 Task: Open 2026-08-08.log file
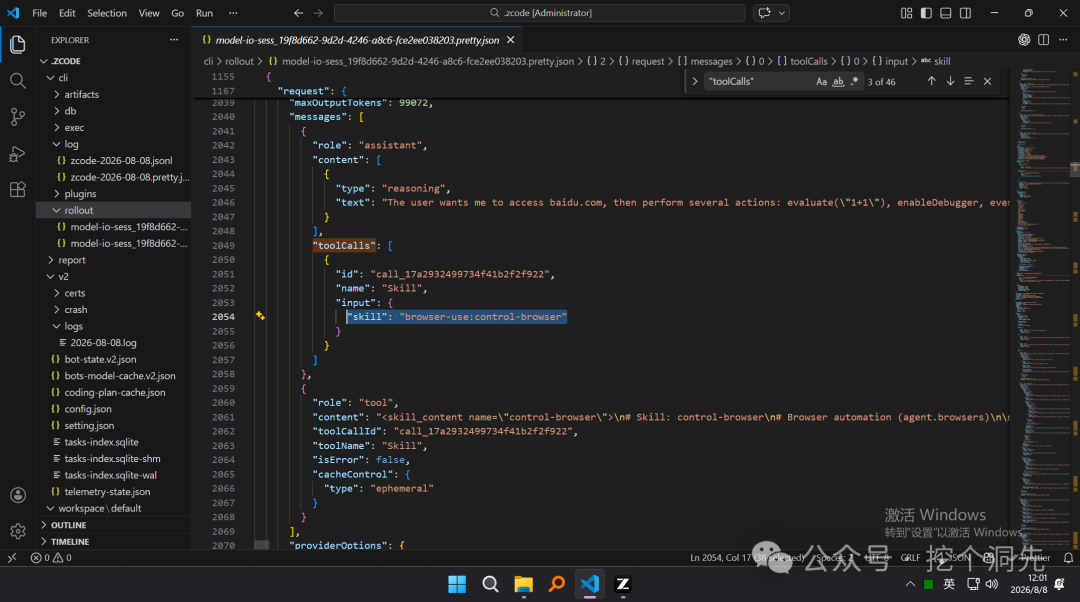click(103, 342)
